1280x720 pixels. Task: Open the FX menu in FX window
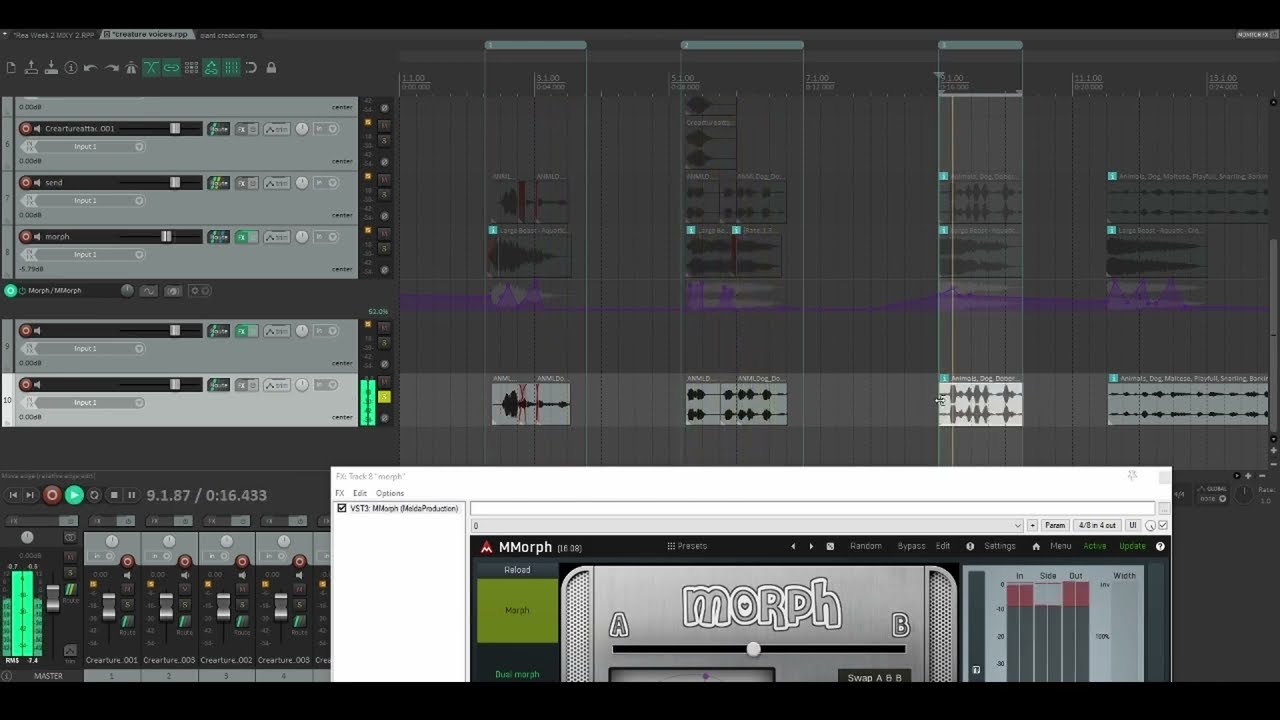pyautogui.click(x=340, y=493)
